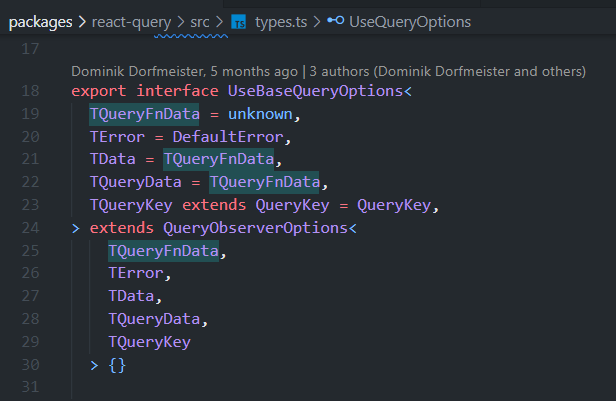
Task: Open the packages breadcrumb segment
Action: tap(40, 22)
